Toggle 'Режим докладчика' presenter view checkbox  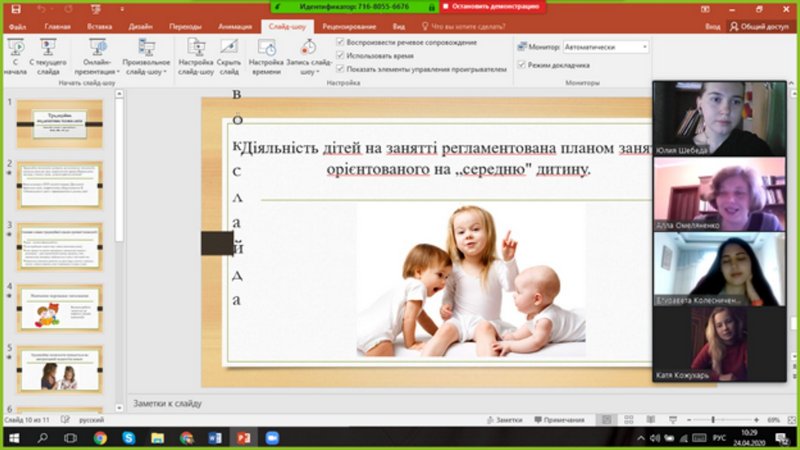pos(521,65)
